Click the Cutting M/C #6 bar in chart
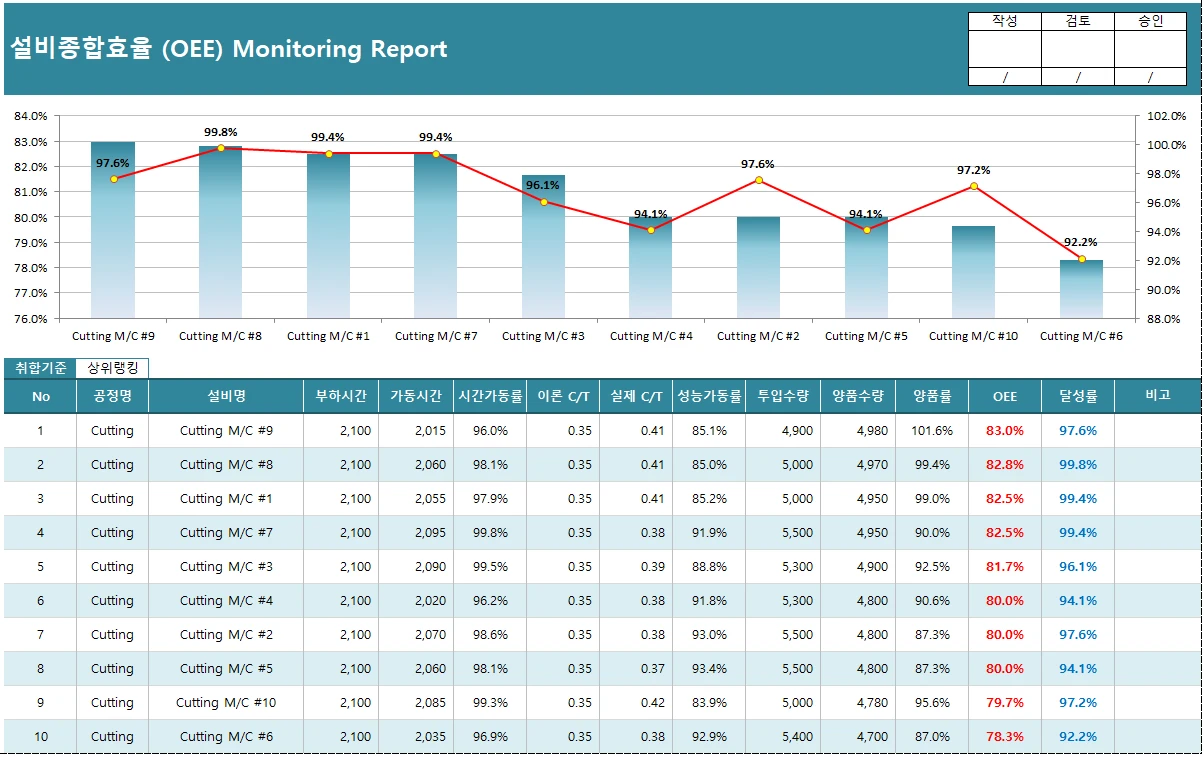The image size is (1204, 757). [x=1081, y=290]
